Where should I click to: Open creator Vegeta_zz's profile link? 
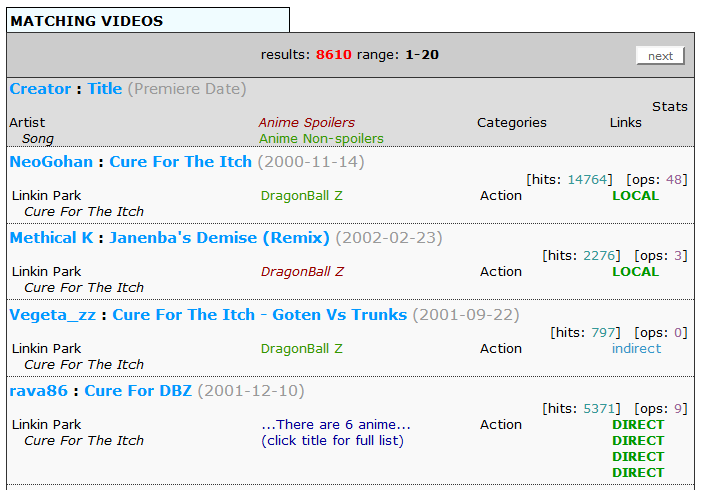tap(53, 315)
